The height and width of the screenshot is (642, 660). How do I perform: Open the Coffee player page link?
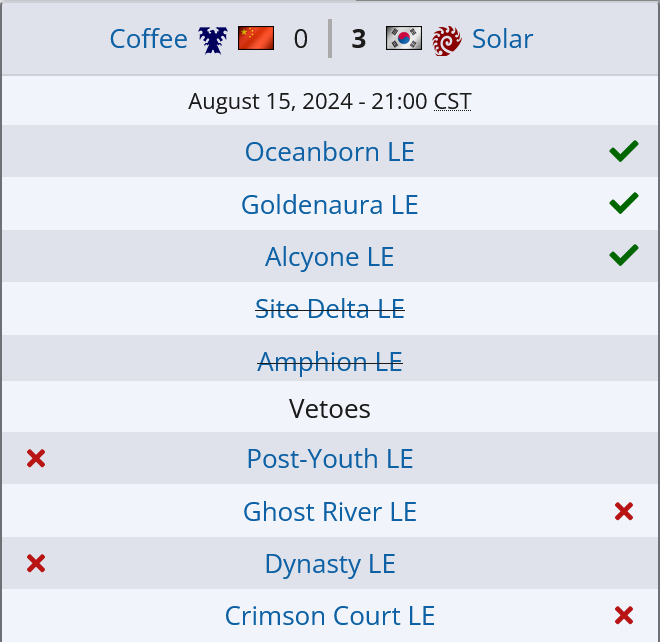pos(149,39)
